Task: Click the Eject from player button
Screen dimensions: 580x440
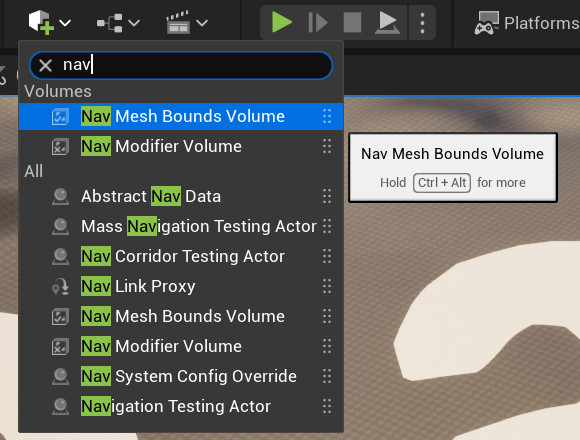Action: pyautogui.click(x=387, y=23)
